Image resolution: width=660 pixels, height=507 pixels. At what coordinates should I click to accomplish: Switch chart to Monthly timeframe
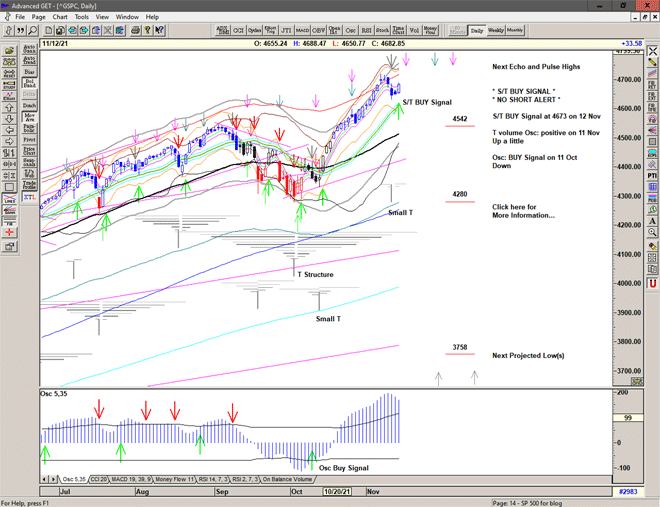[515, 31]
